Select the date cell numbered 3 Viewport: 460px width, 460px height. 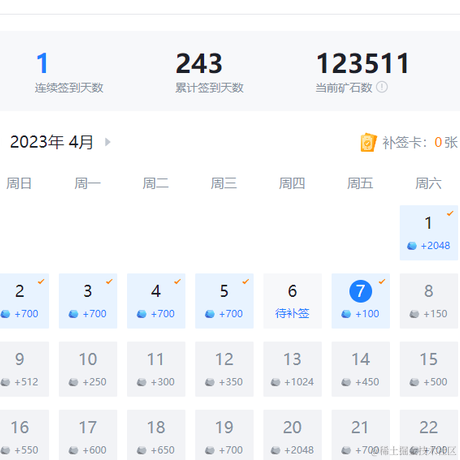88,301
